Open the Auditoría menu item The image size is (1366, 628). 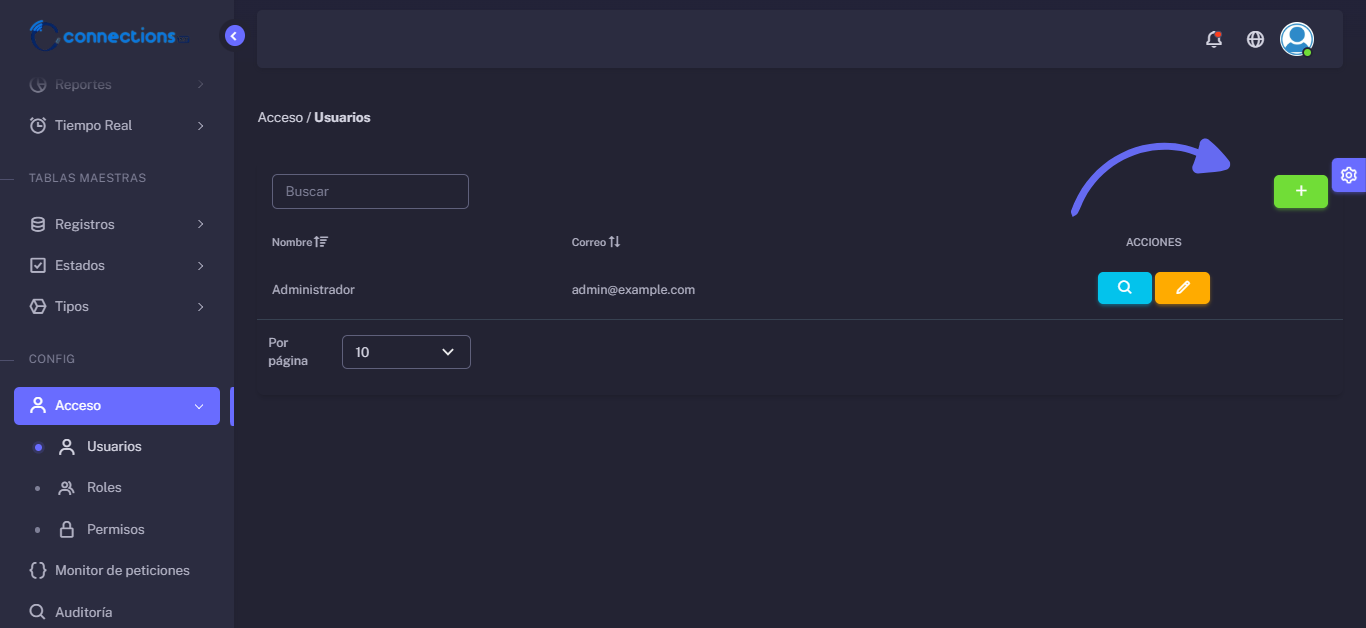tap(117, 612)
